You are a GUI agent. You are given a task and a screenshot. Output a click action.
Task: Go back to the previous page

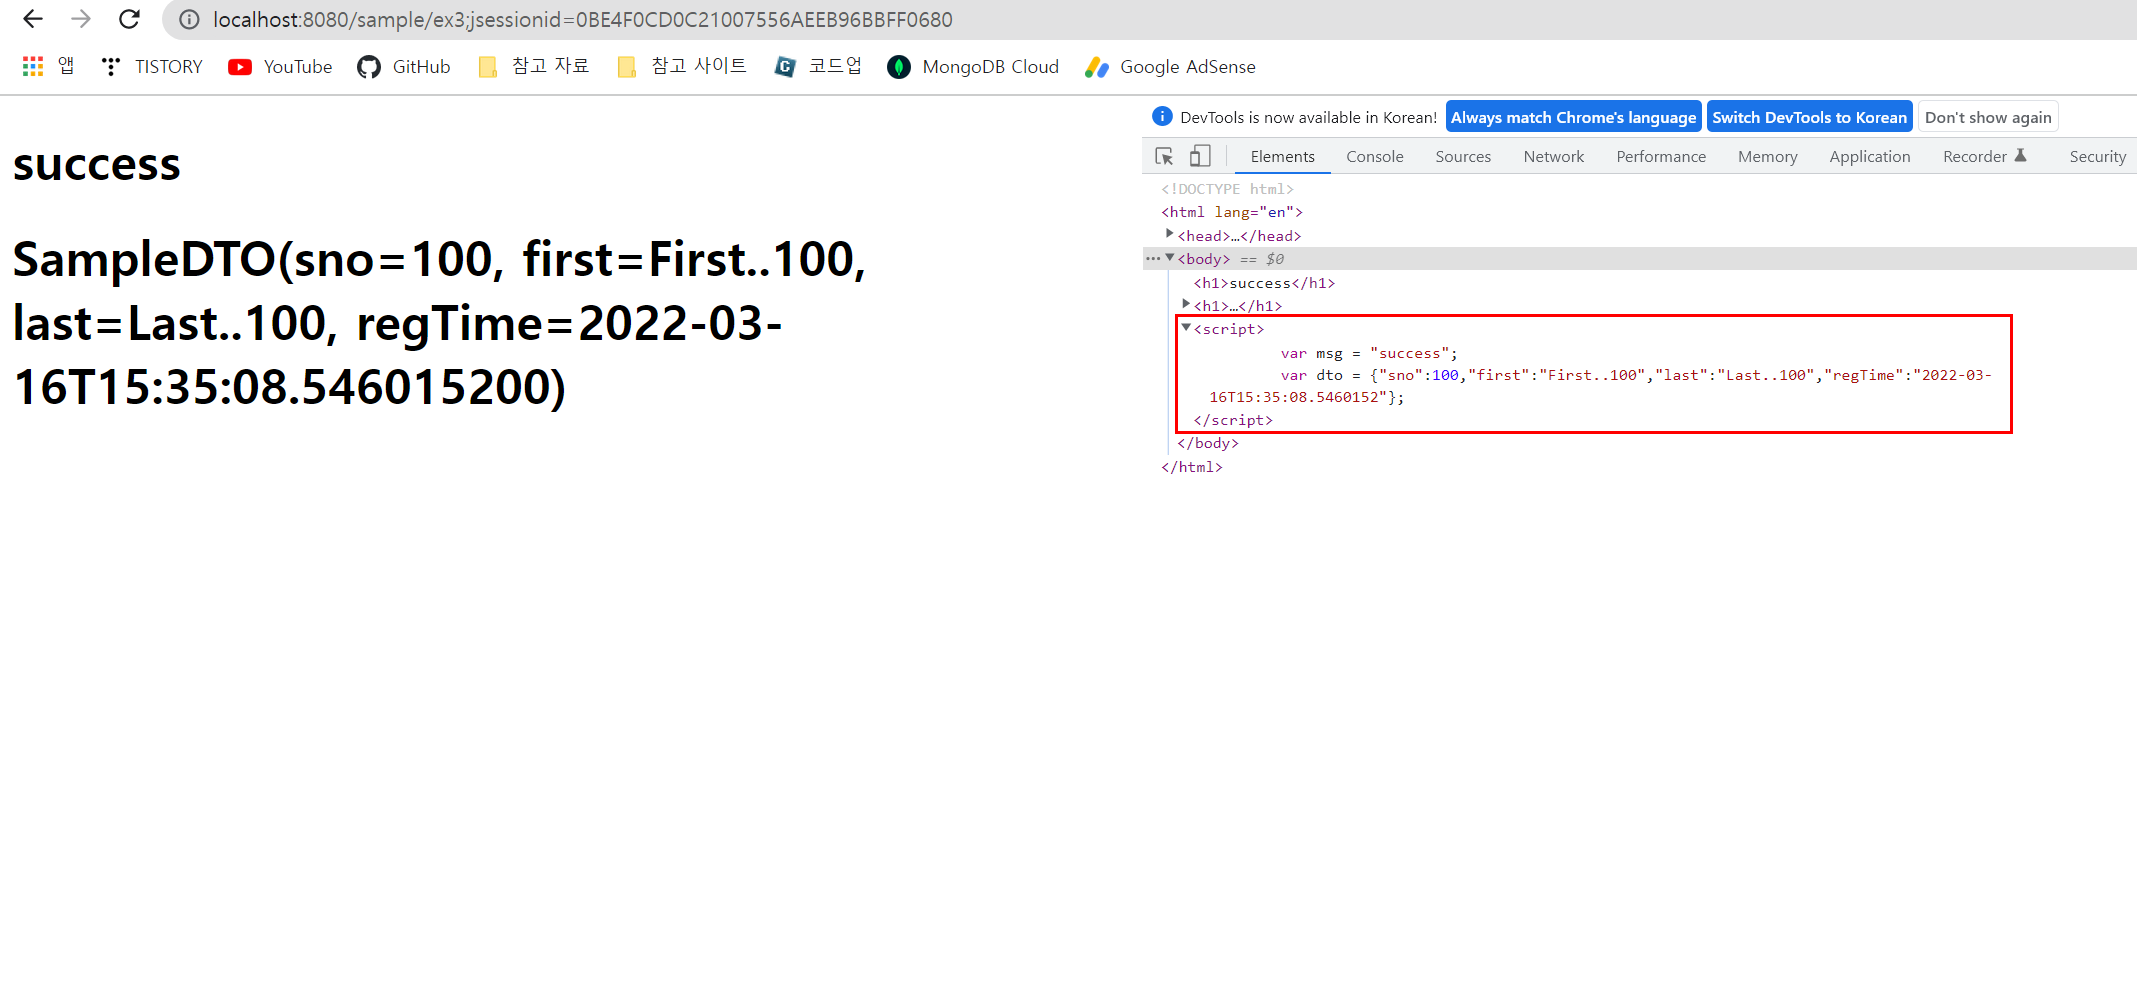point(33,19)
